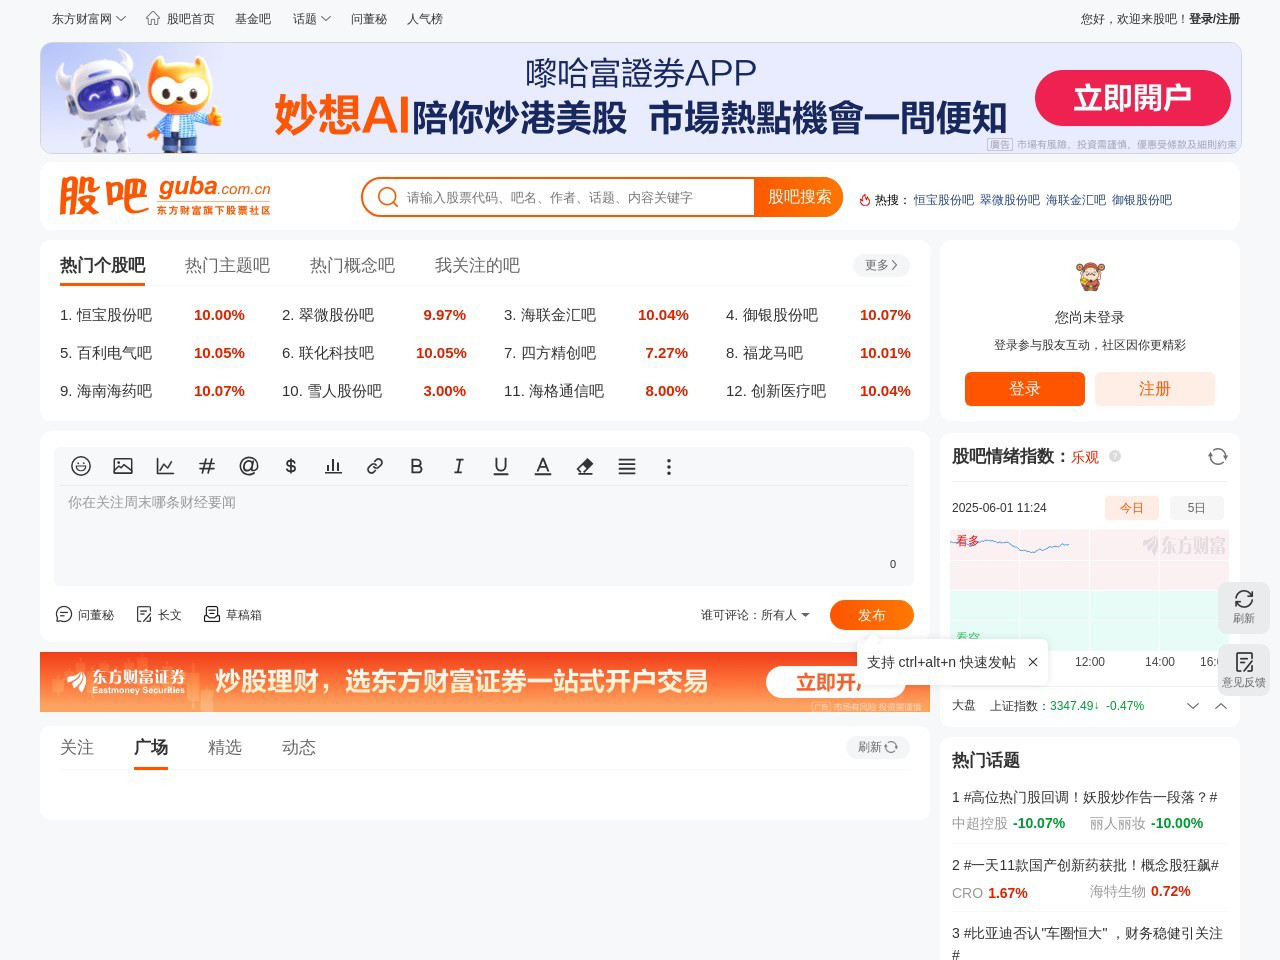Image resolution: width=1280 pixels, height=960 pixels.
Task: Click the 登录/注册 link at top
Action: point(1214,18)
